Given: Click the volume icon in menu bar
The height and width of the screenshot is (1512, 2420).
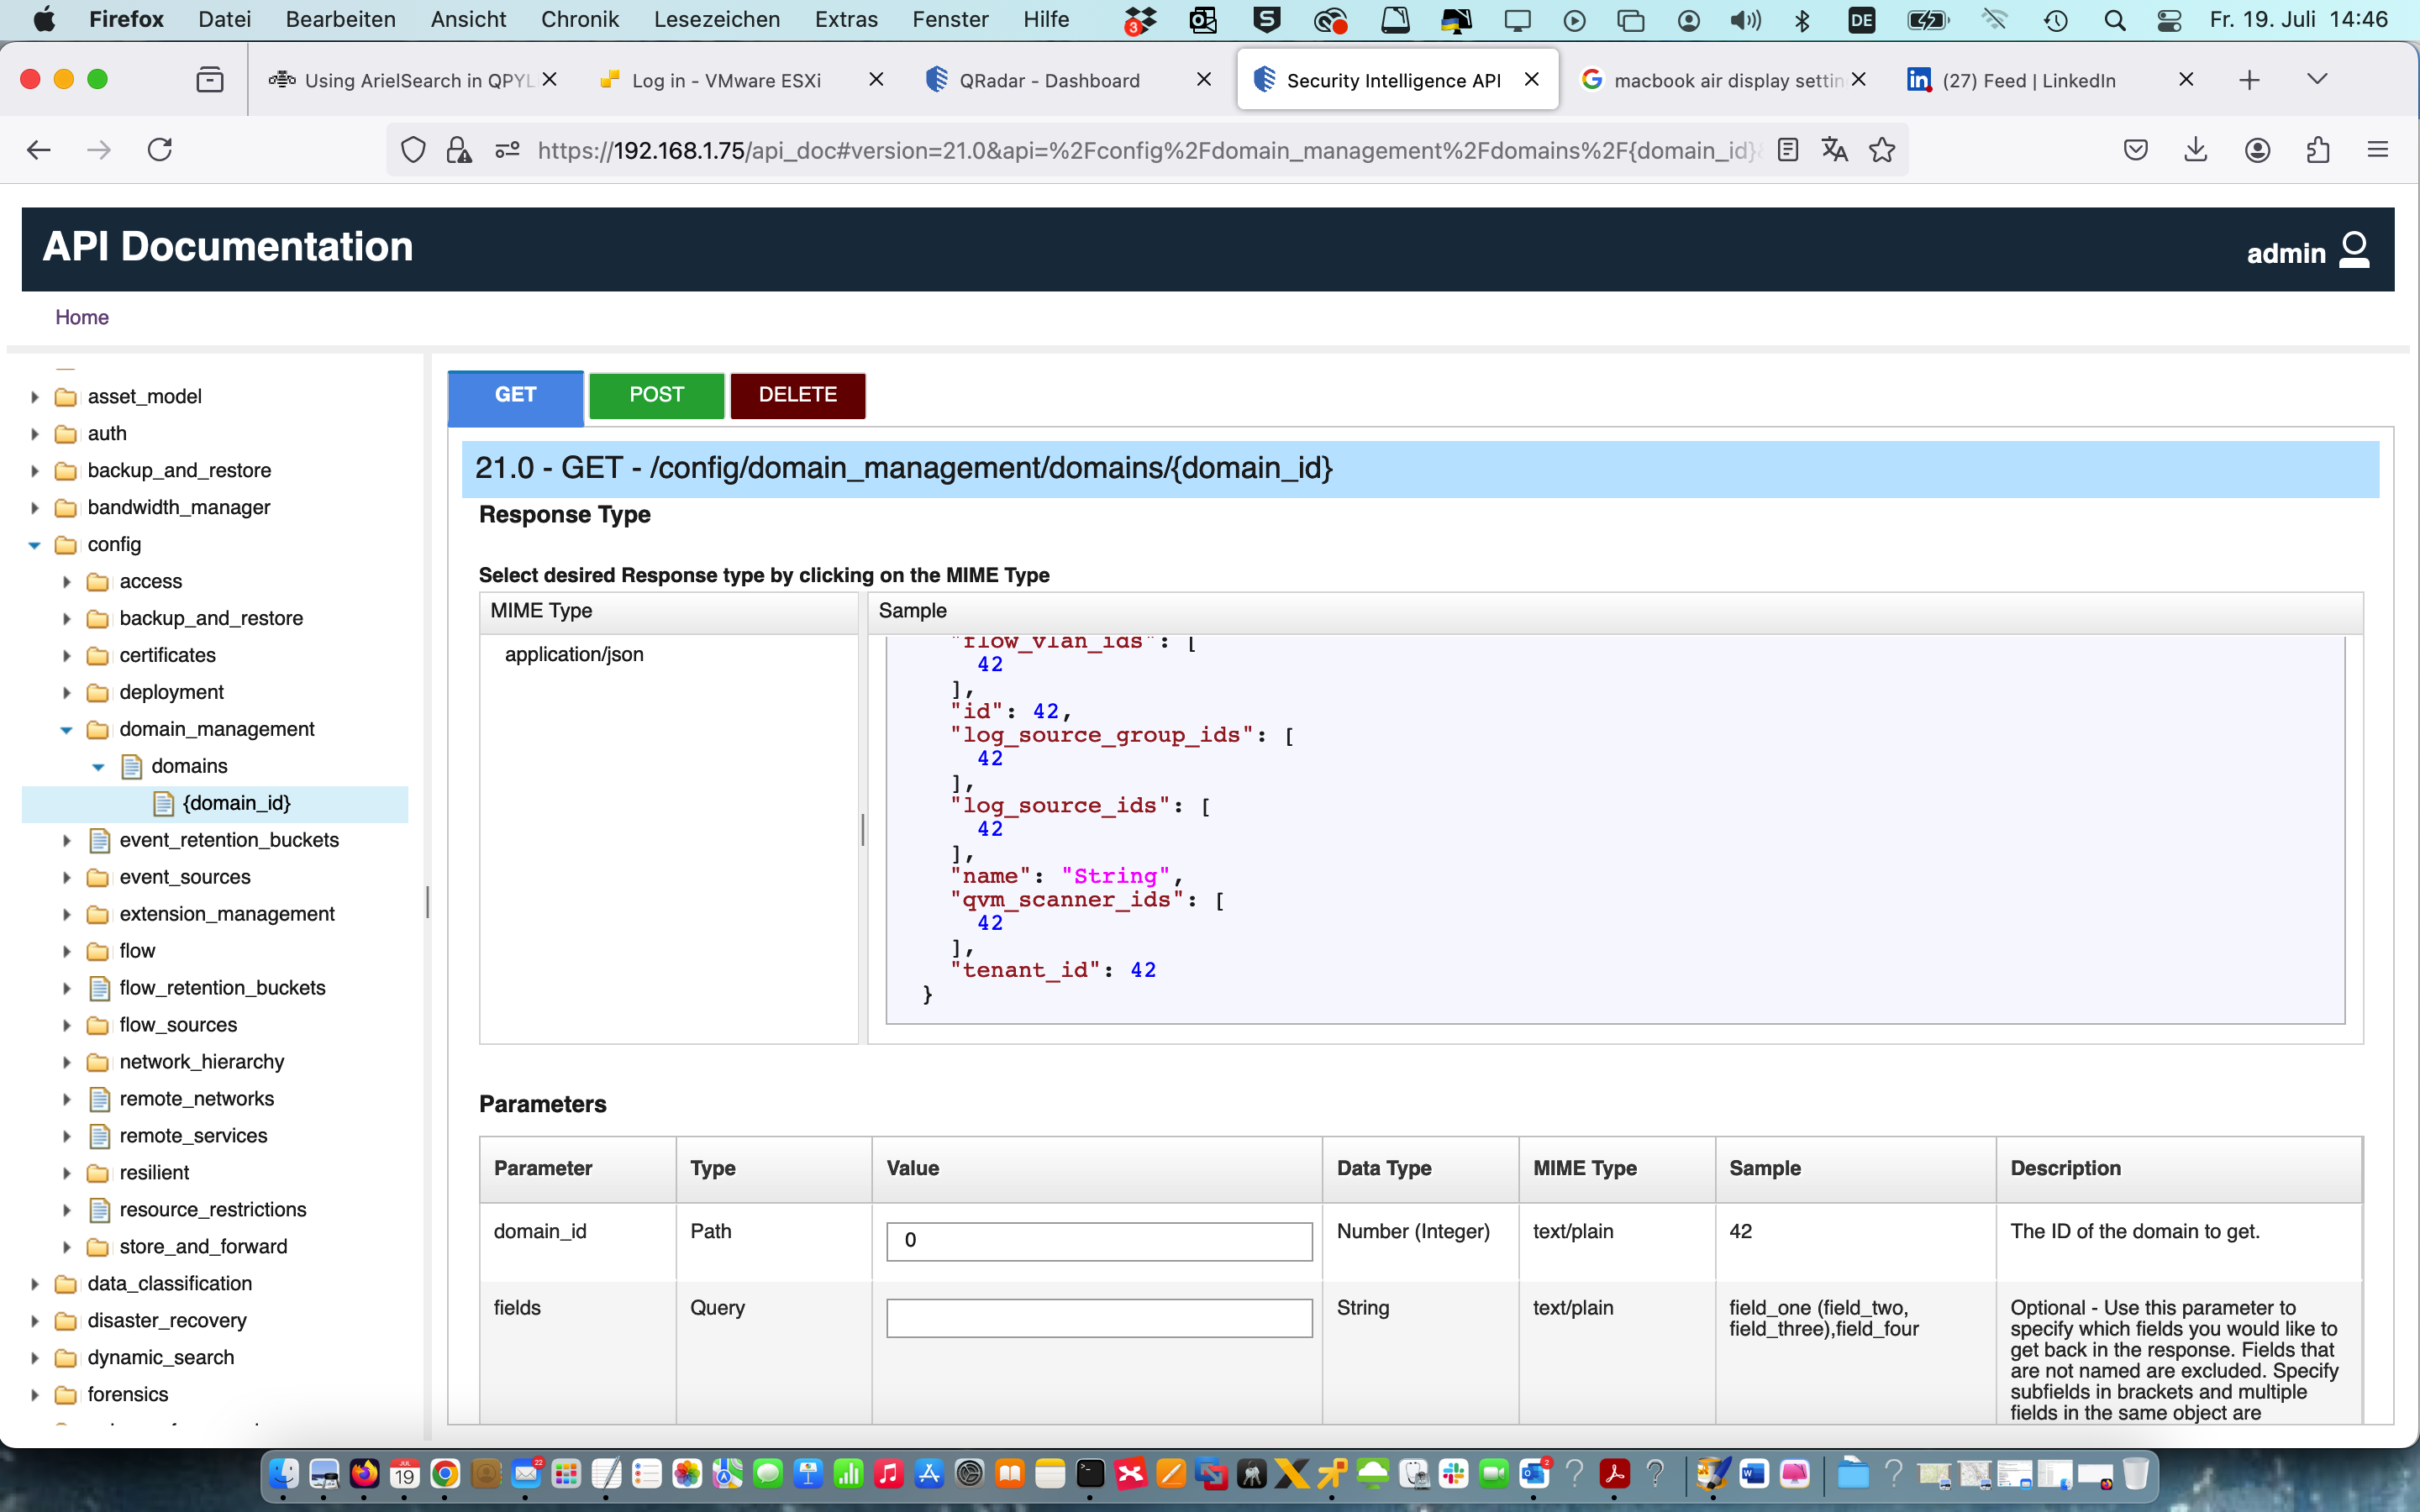Looking at the screenshot, I should 1745,20.
